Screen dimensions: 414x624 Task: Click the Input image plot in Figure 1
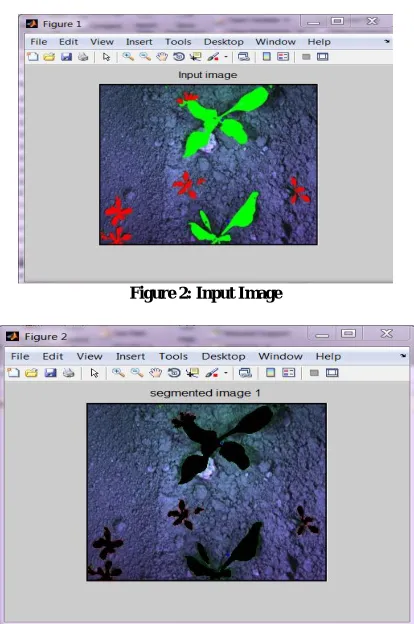[x=208, y=164]
